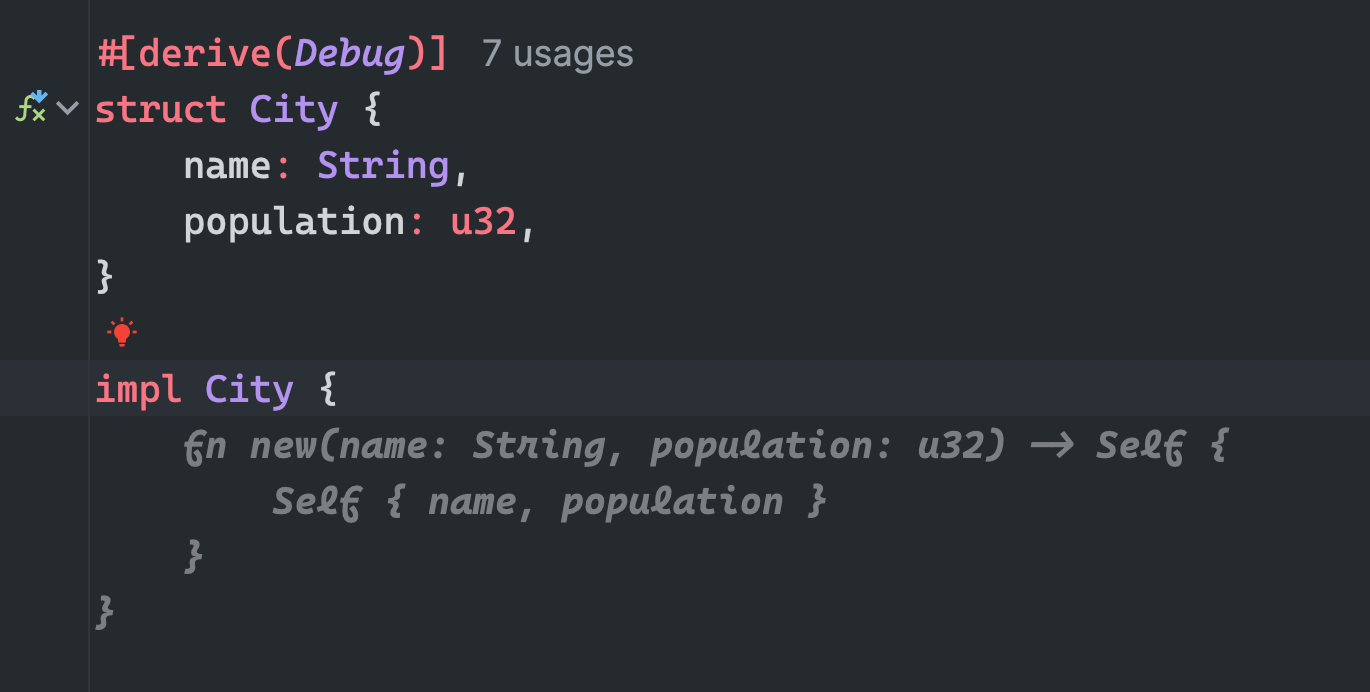Click the red intention lightbulb icon

point(122,332)
